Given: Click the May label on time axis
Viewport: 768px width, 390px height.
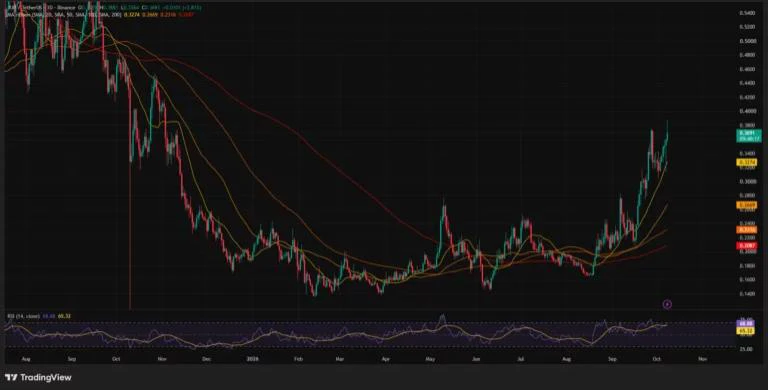Looking at the screenshot, I should [431, 359].
